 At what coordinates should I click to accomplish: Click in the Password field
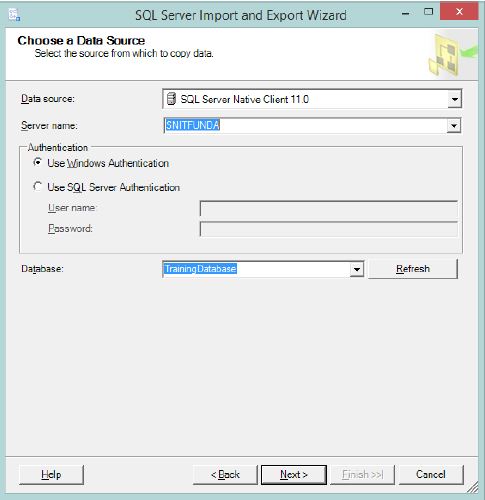pyautogui.click(x=329, y=229)
